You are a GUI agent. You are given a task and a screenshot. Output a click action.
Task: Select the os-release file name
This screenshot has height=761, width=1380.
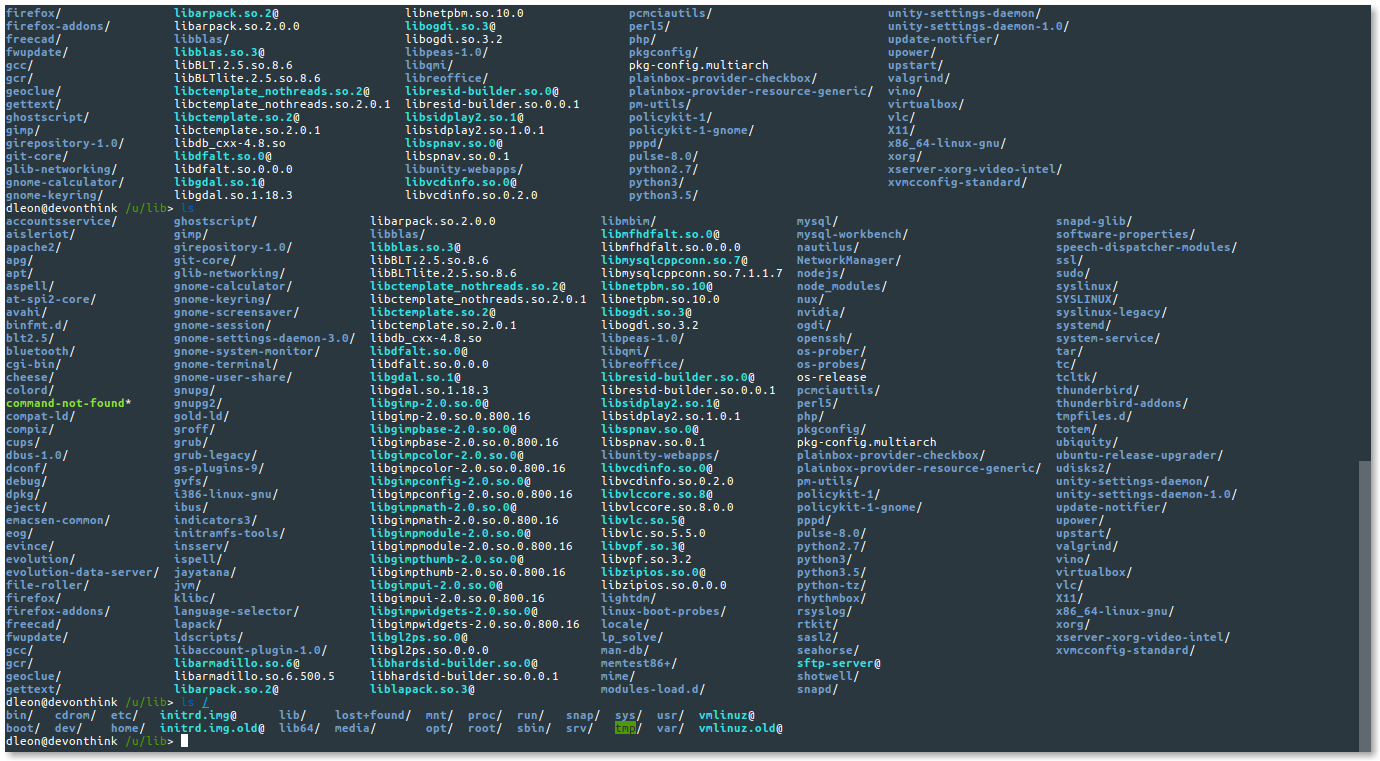click(832, 377)
